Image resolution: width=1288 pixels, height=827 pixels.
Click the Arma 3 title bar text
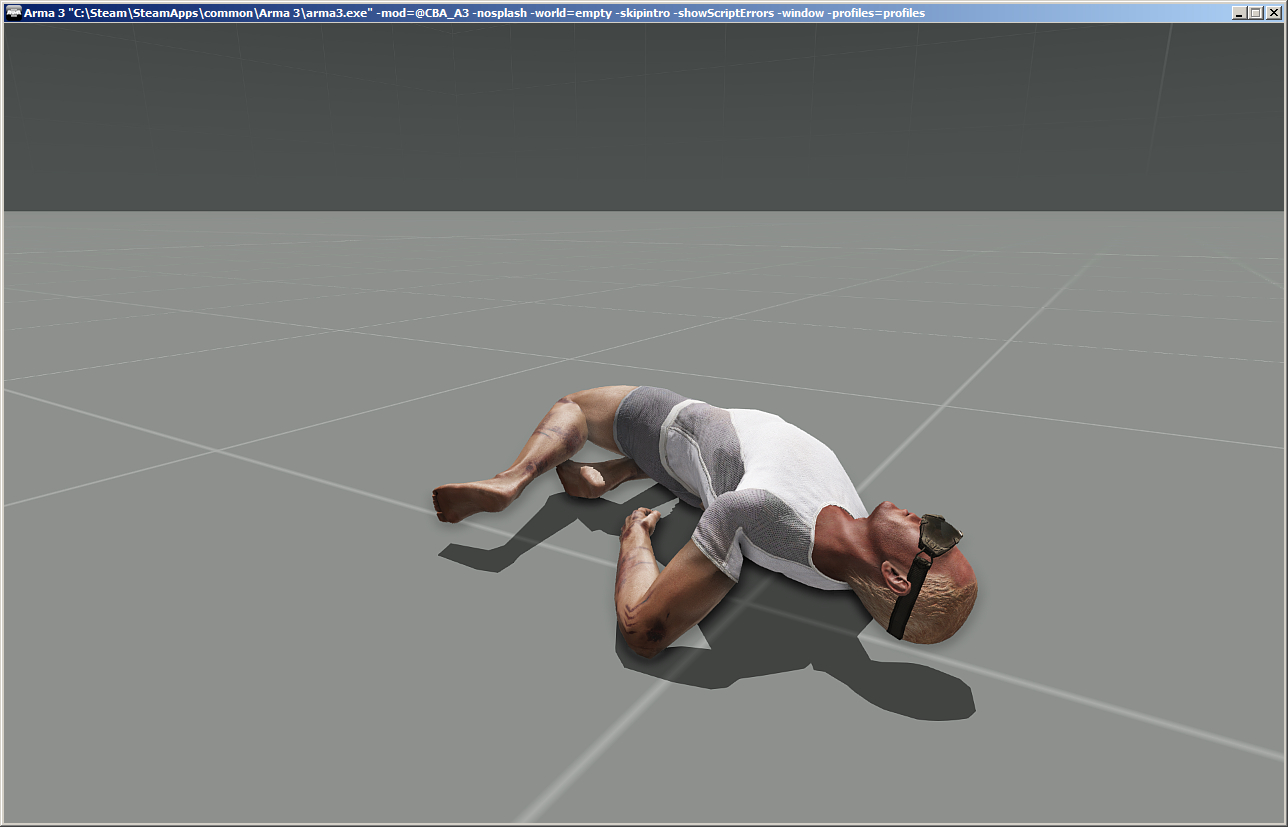point(474,13)
